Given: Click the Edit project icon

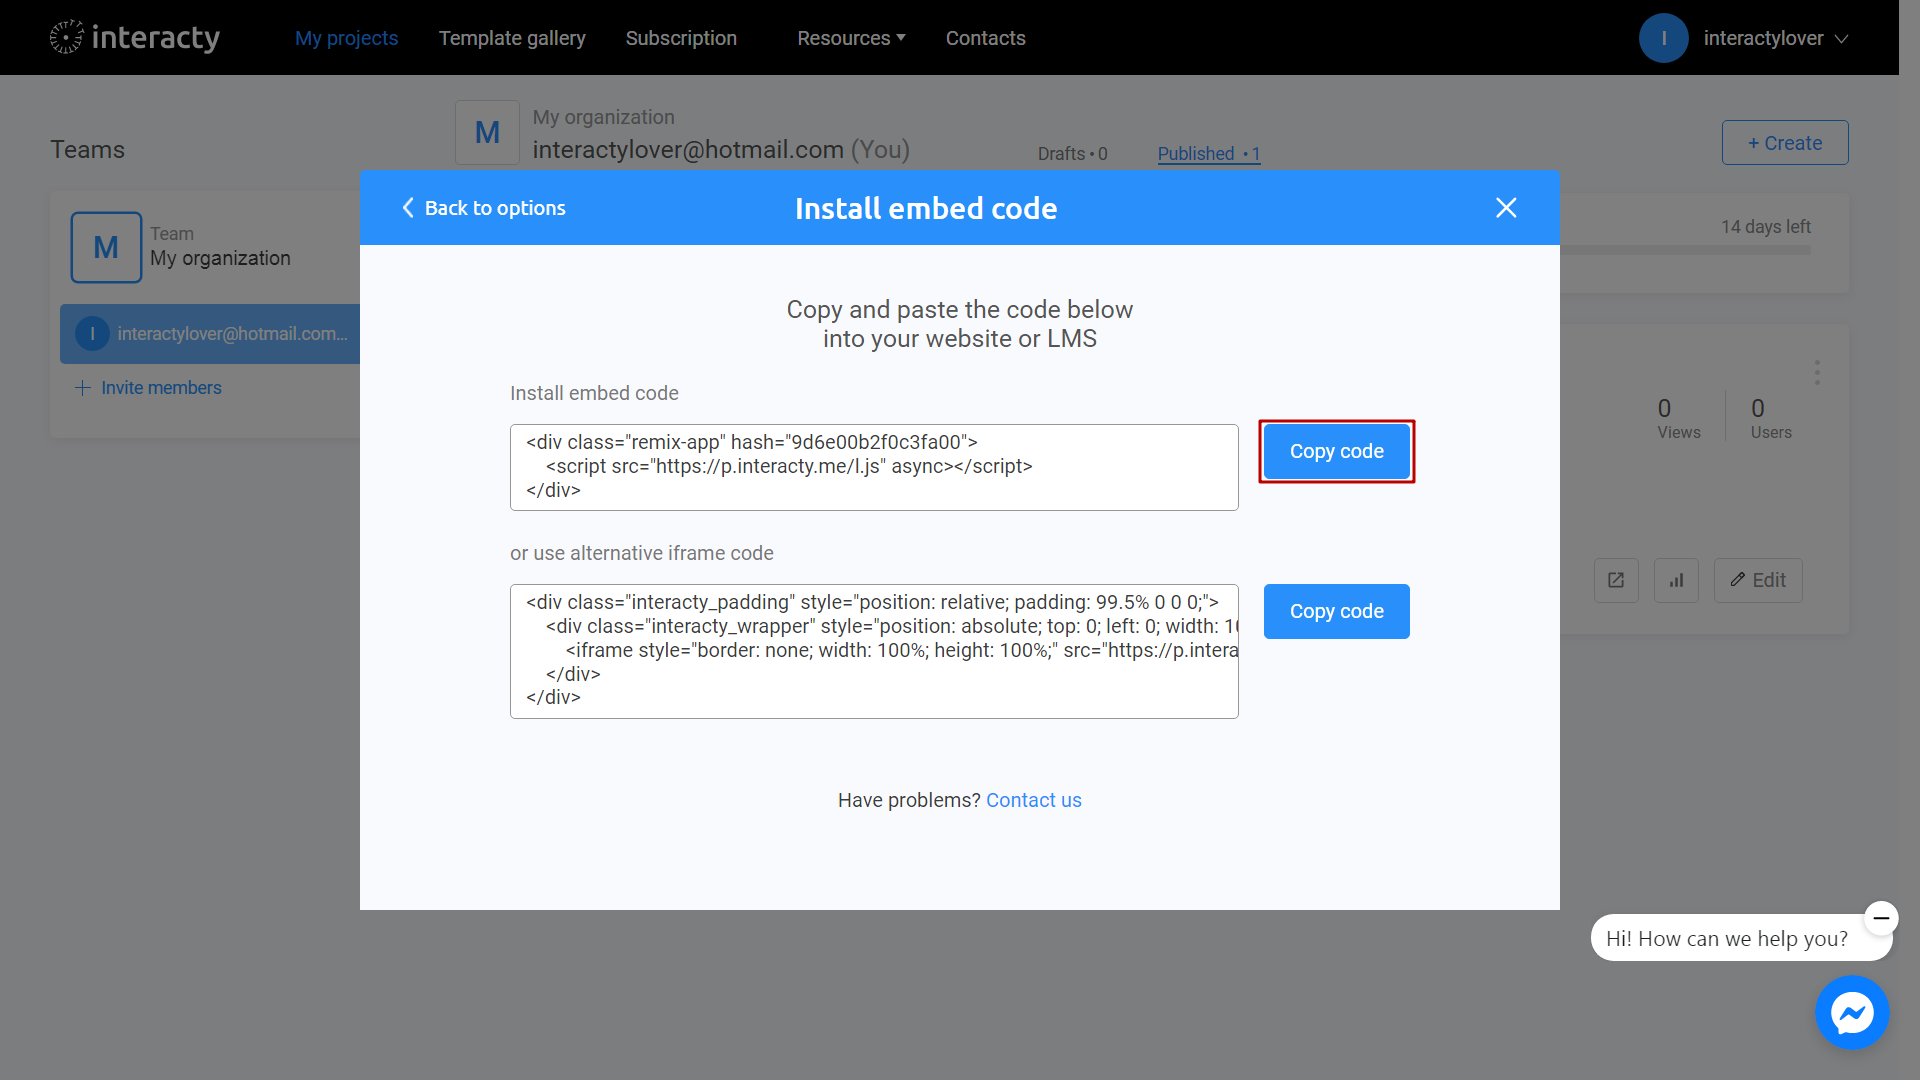Looking at the screenshot, I should point(1759,580).
